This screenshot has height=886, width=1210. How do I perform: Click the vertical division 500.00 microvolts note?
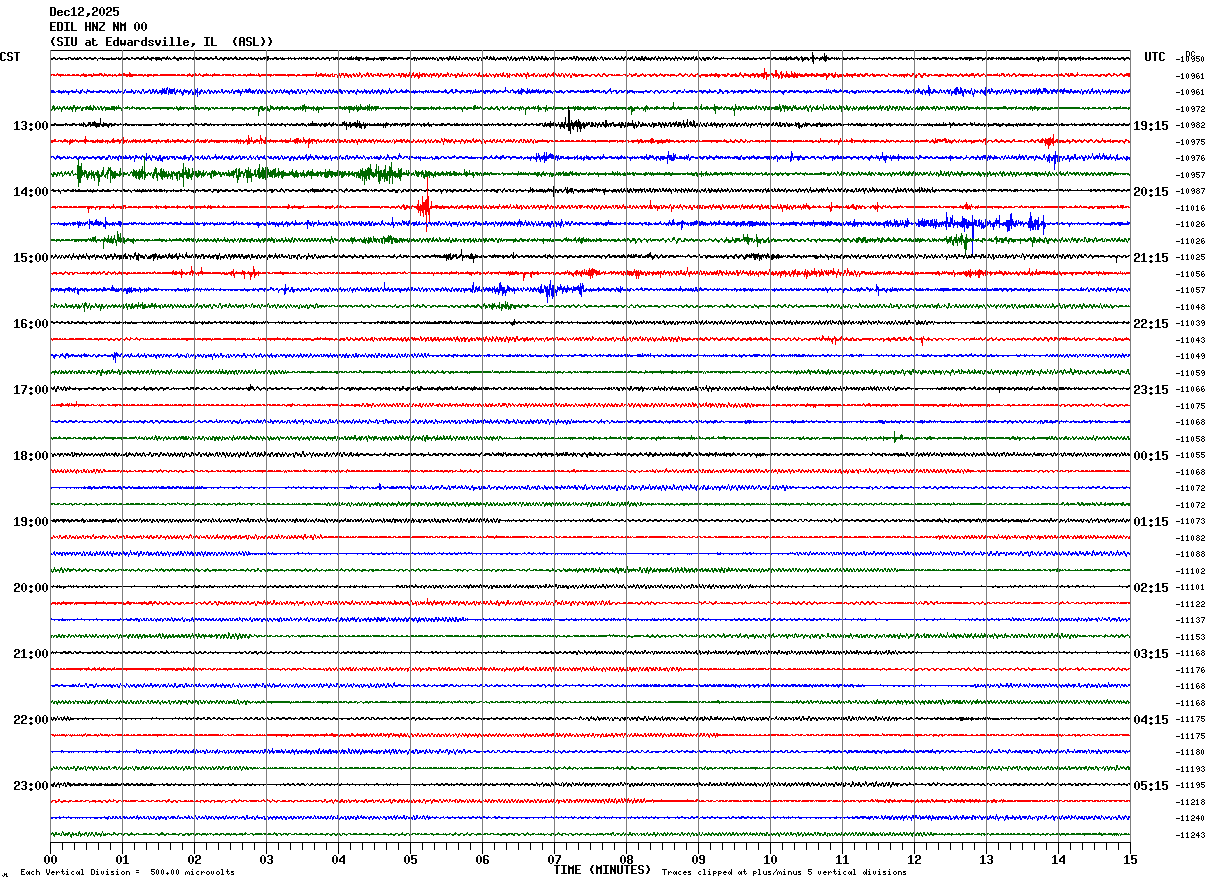tap(127, 872)
